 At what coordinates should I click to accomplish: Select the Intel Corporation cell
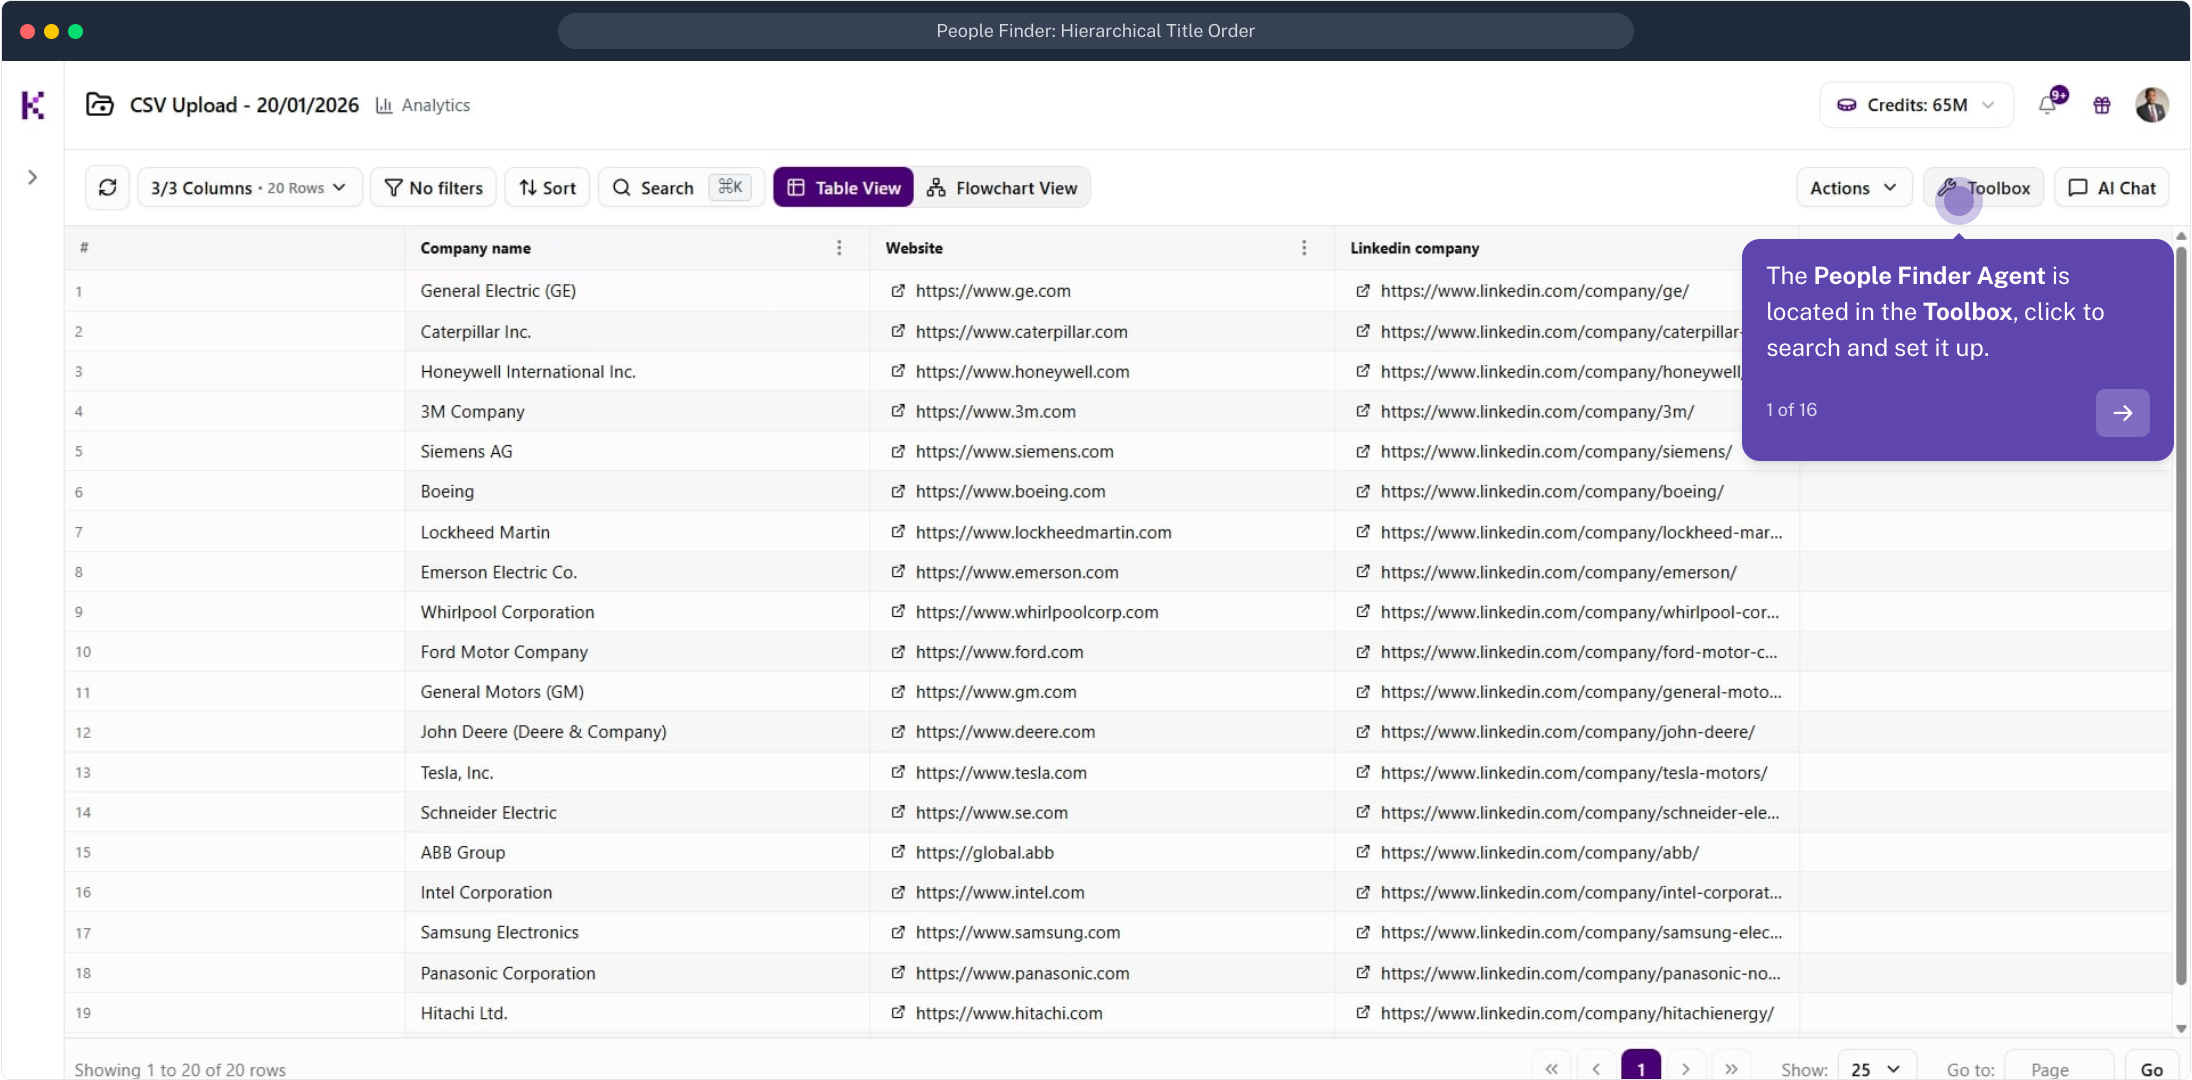[637, 892]
